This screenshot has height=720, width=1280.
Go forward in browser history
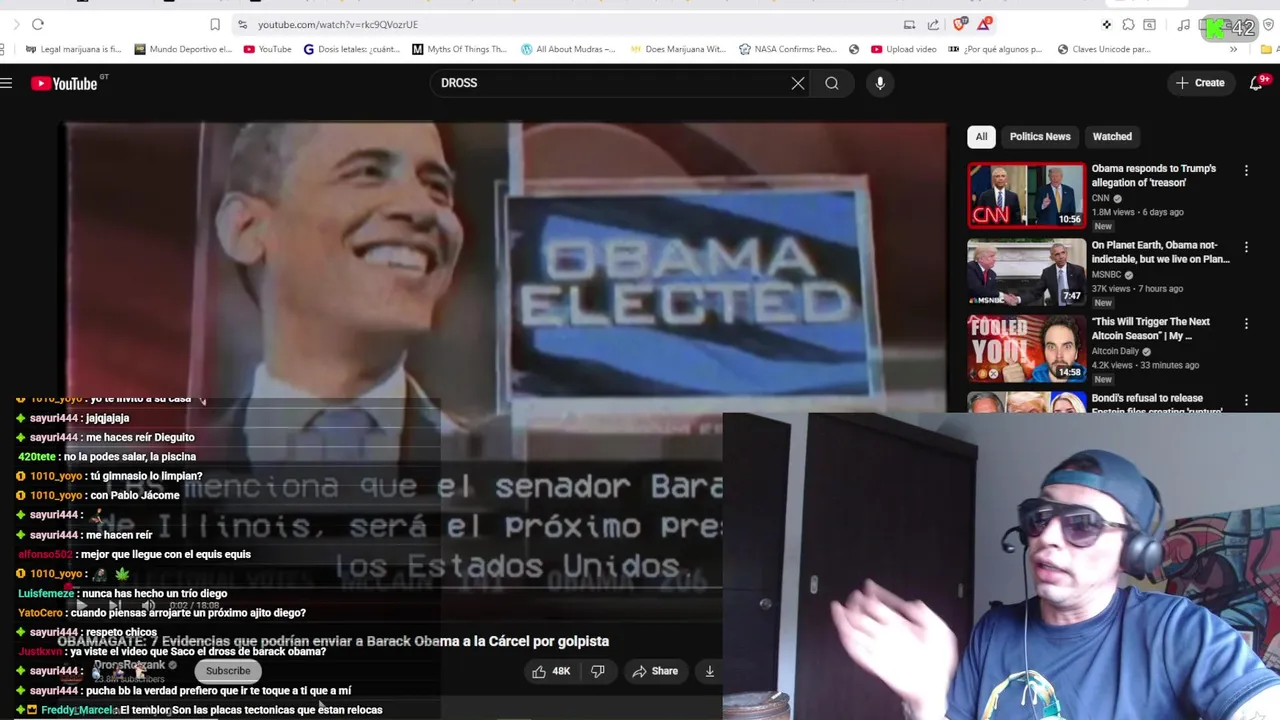(15, 24)
